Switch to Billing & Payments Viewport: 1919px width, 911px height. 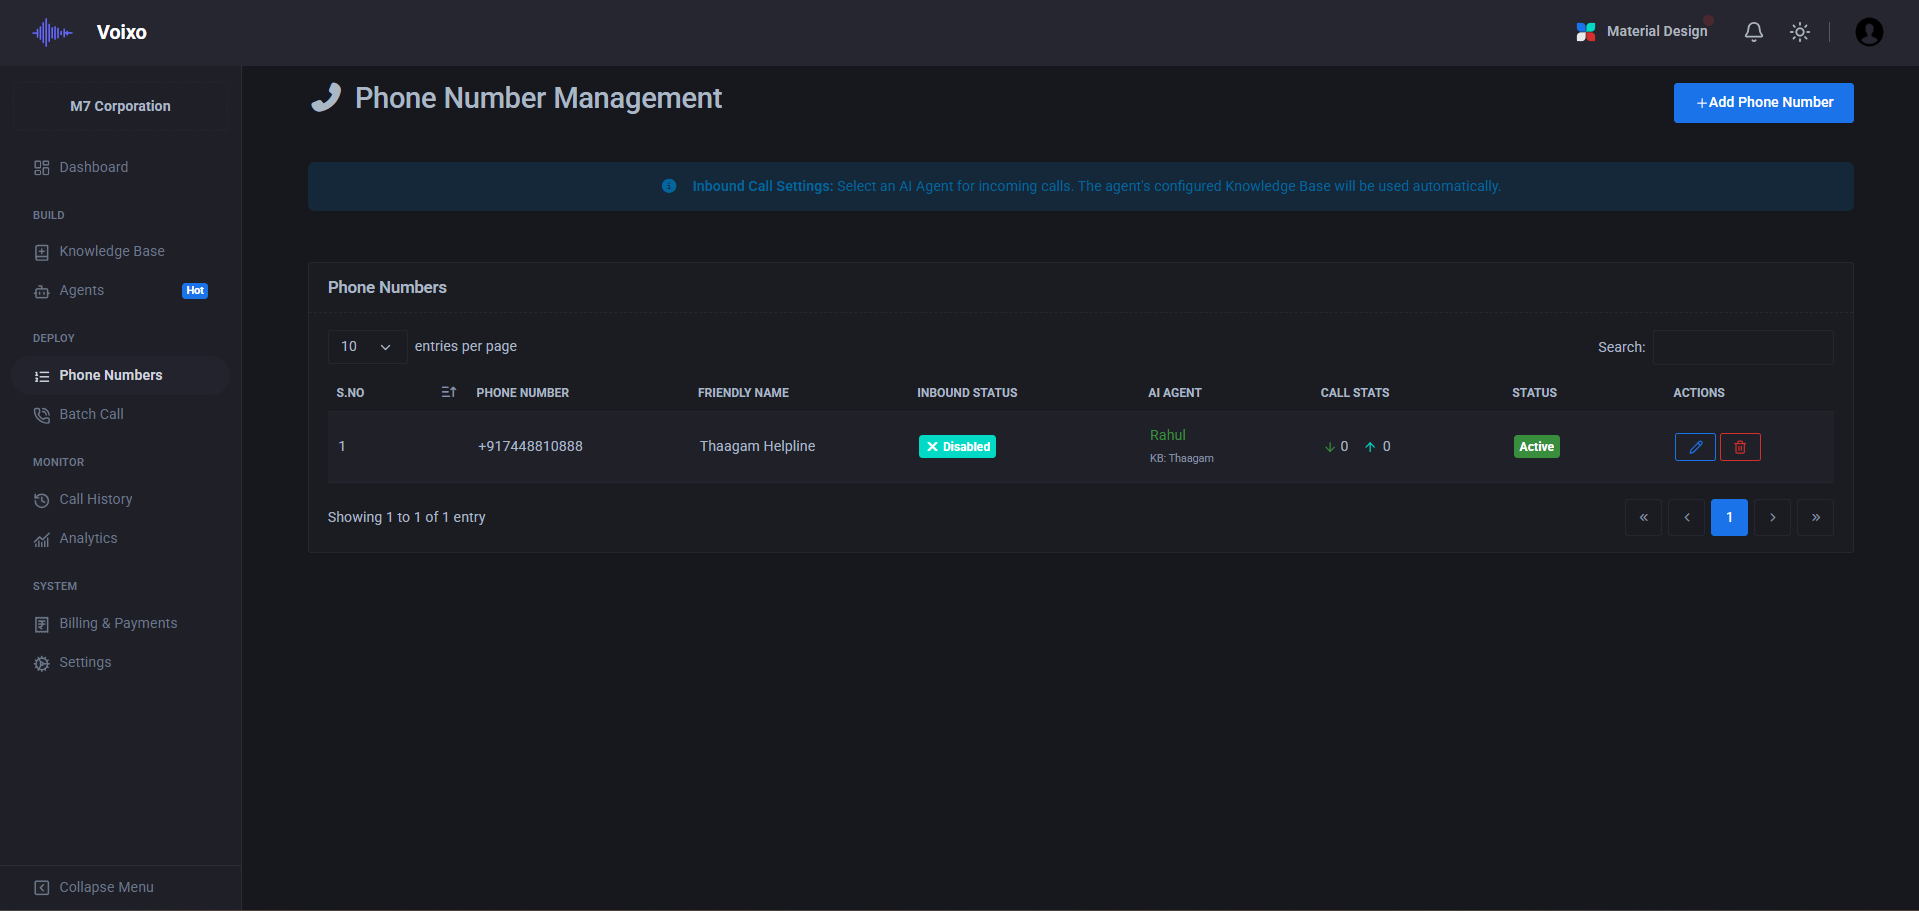[x=117, y=623]
